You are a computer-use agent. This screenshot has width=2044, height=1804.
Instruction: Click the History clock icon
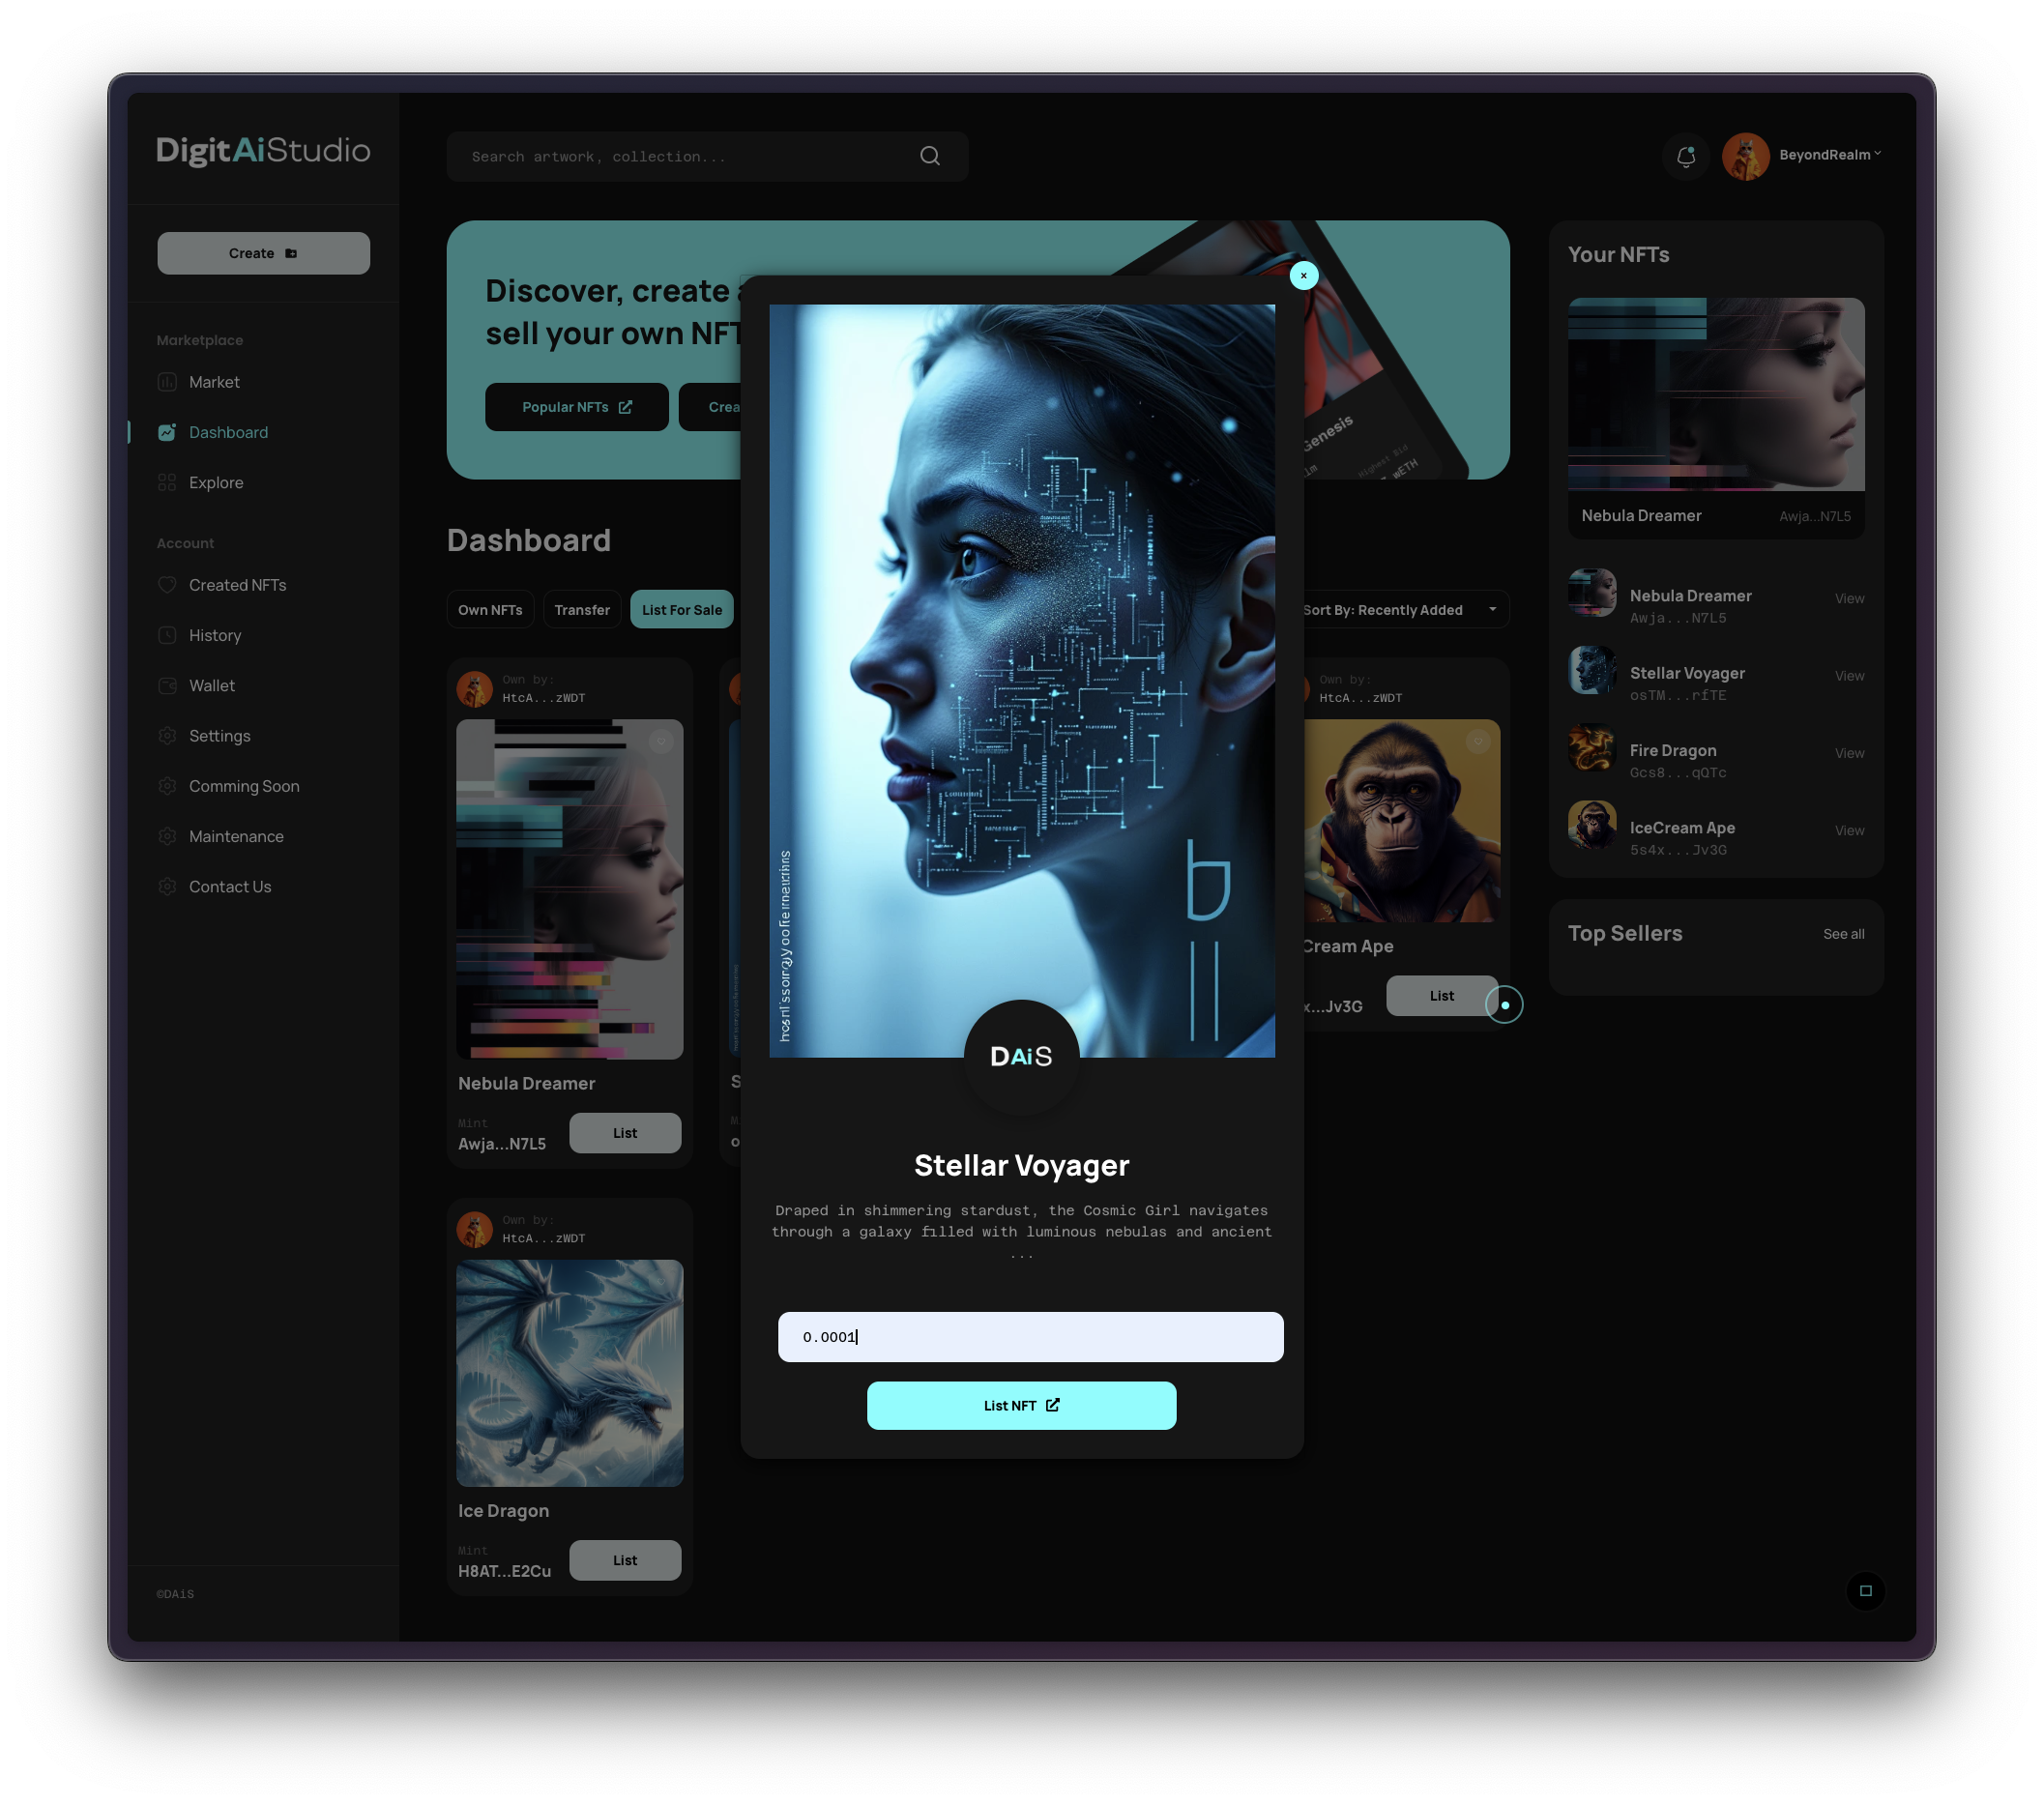click(x=167, y=635)
